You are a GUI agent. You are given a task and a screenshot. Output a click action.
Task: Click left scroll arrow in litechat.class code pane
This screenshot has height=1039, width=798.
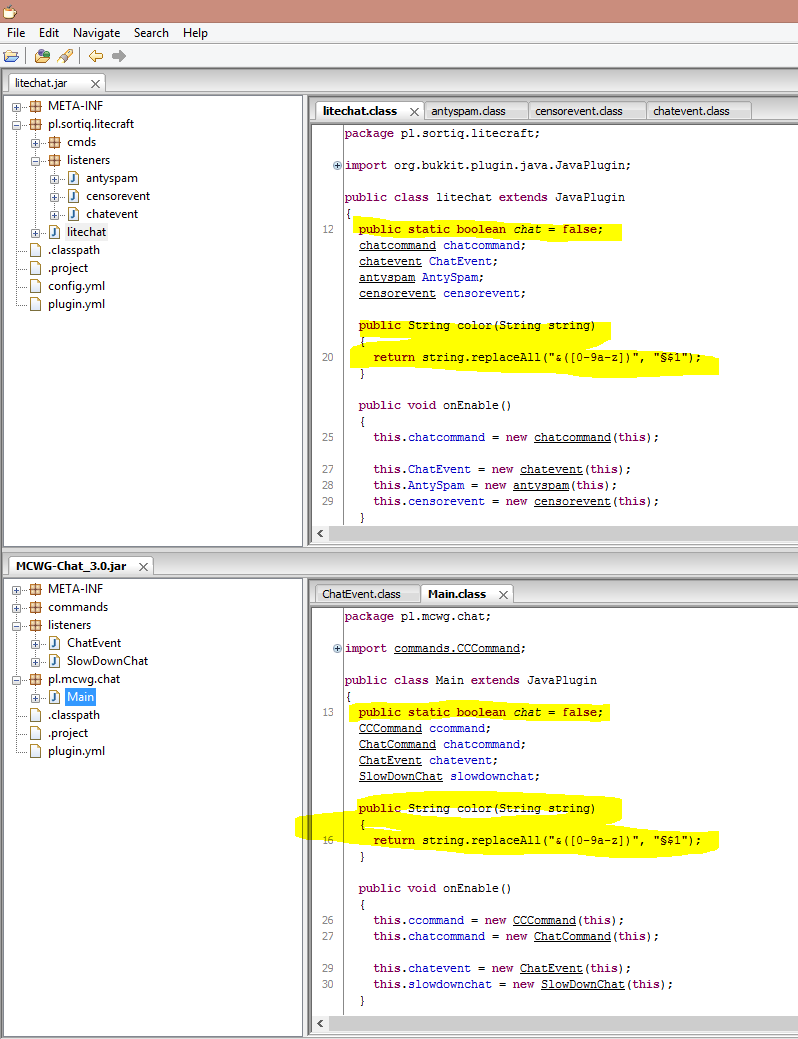click(321, 533)
